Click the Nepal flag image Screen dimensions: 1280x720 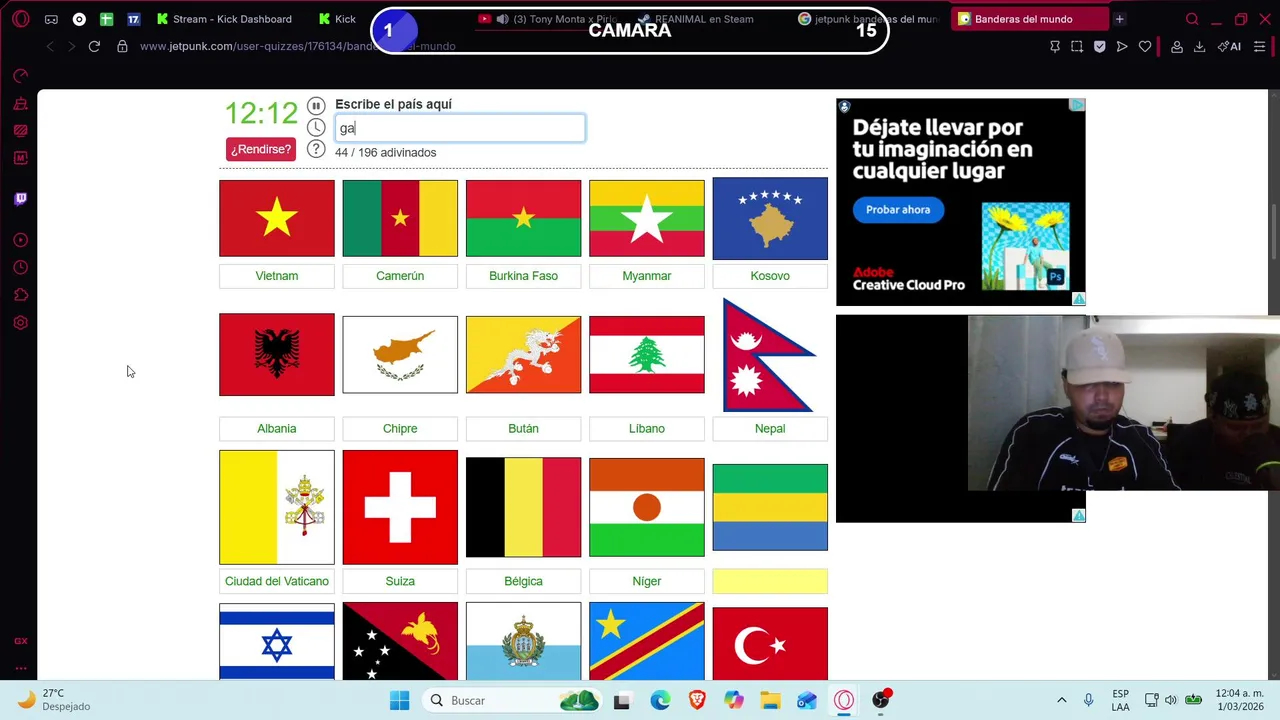point(768,355)
